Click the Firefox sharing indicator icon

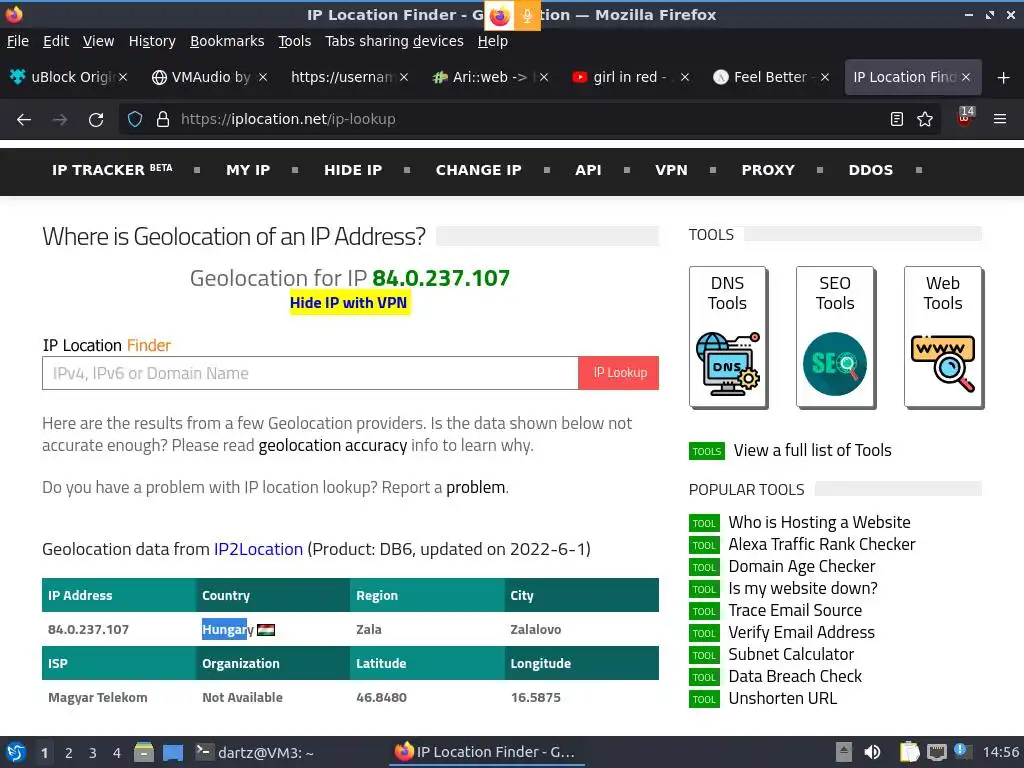coord(499,16)
